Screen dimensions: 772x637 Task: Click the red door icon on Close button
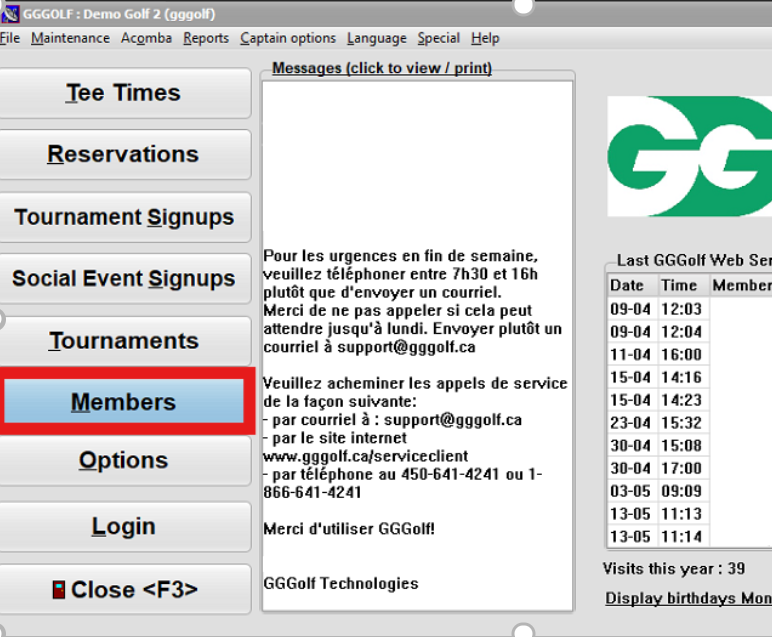pos(59,590)
